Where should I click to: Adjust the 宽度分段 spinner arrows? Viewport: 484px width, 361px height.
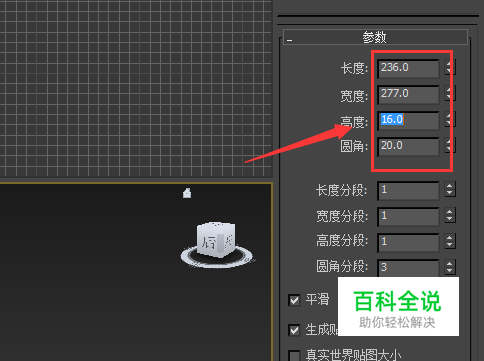pos(450,215)
